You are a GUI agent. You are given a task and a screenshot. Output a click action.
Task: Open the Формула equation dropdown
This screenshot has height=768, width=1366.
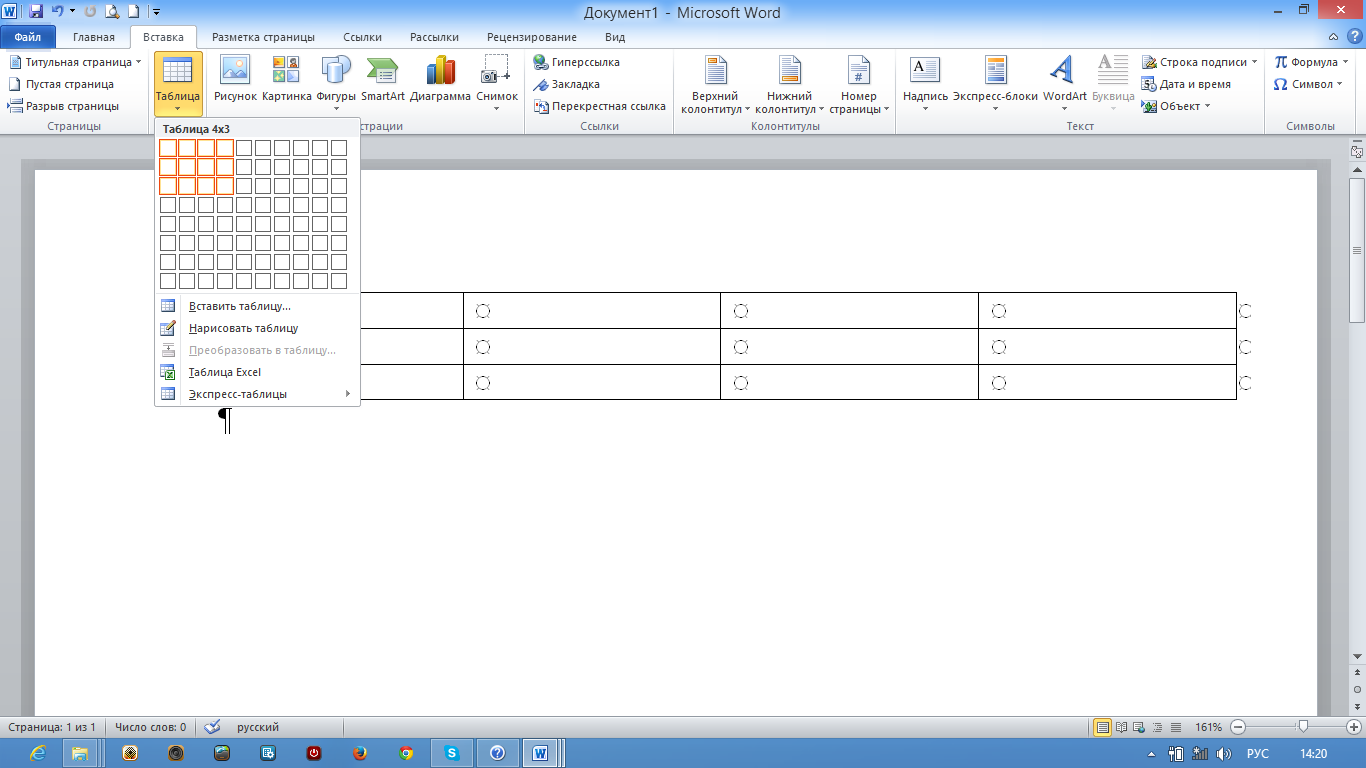[1311, 62]
